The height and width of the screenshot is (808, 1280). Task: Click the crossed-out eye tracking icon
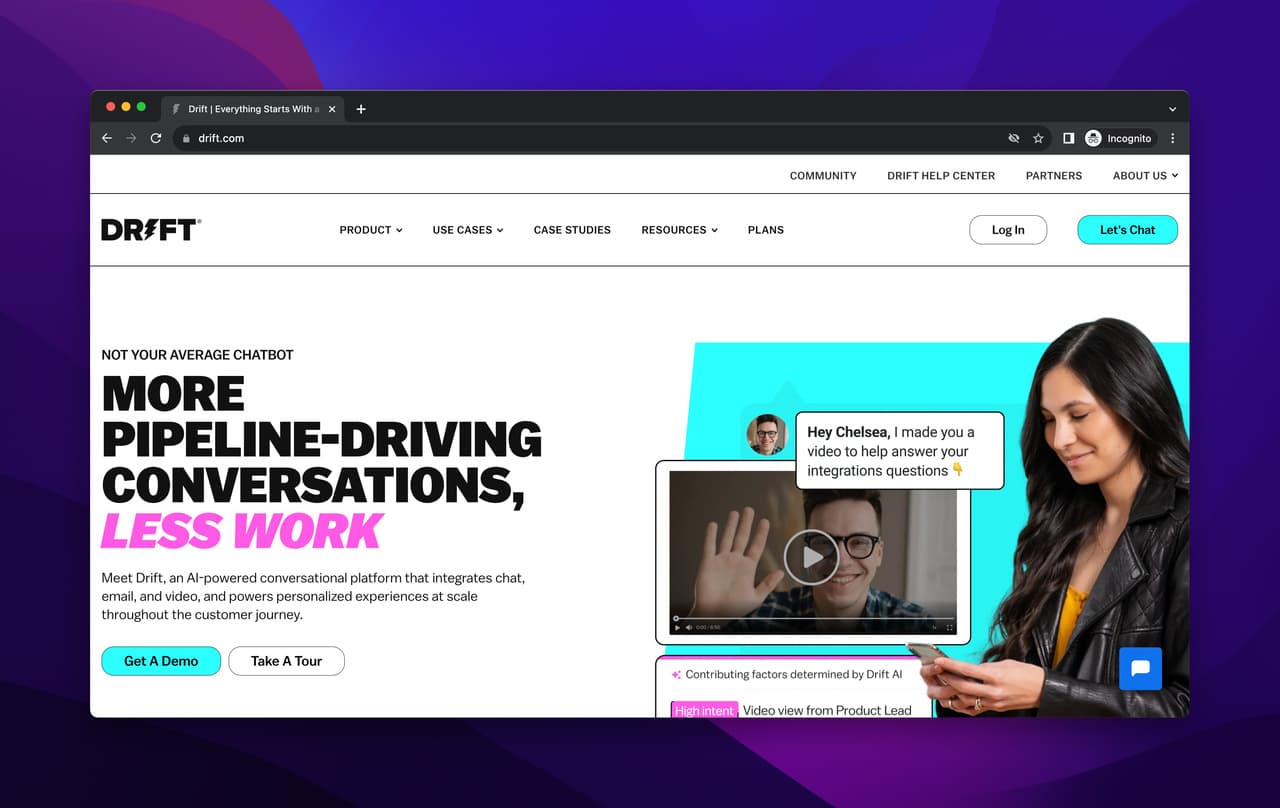click(x=1014, y=138)
